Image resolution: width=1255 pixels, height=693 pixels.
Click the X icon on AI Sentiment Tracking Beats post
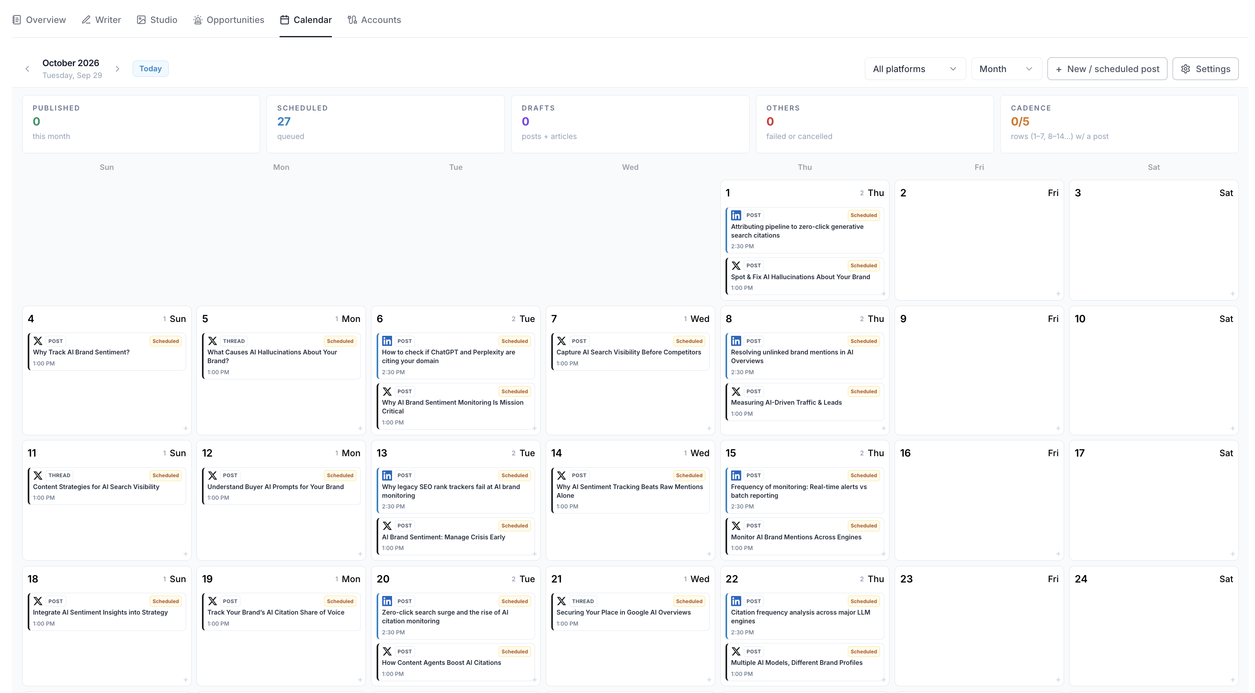(x=561, y=476)
